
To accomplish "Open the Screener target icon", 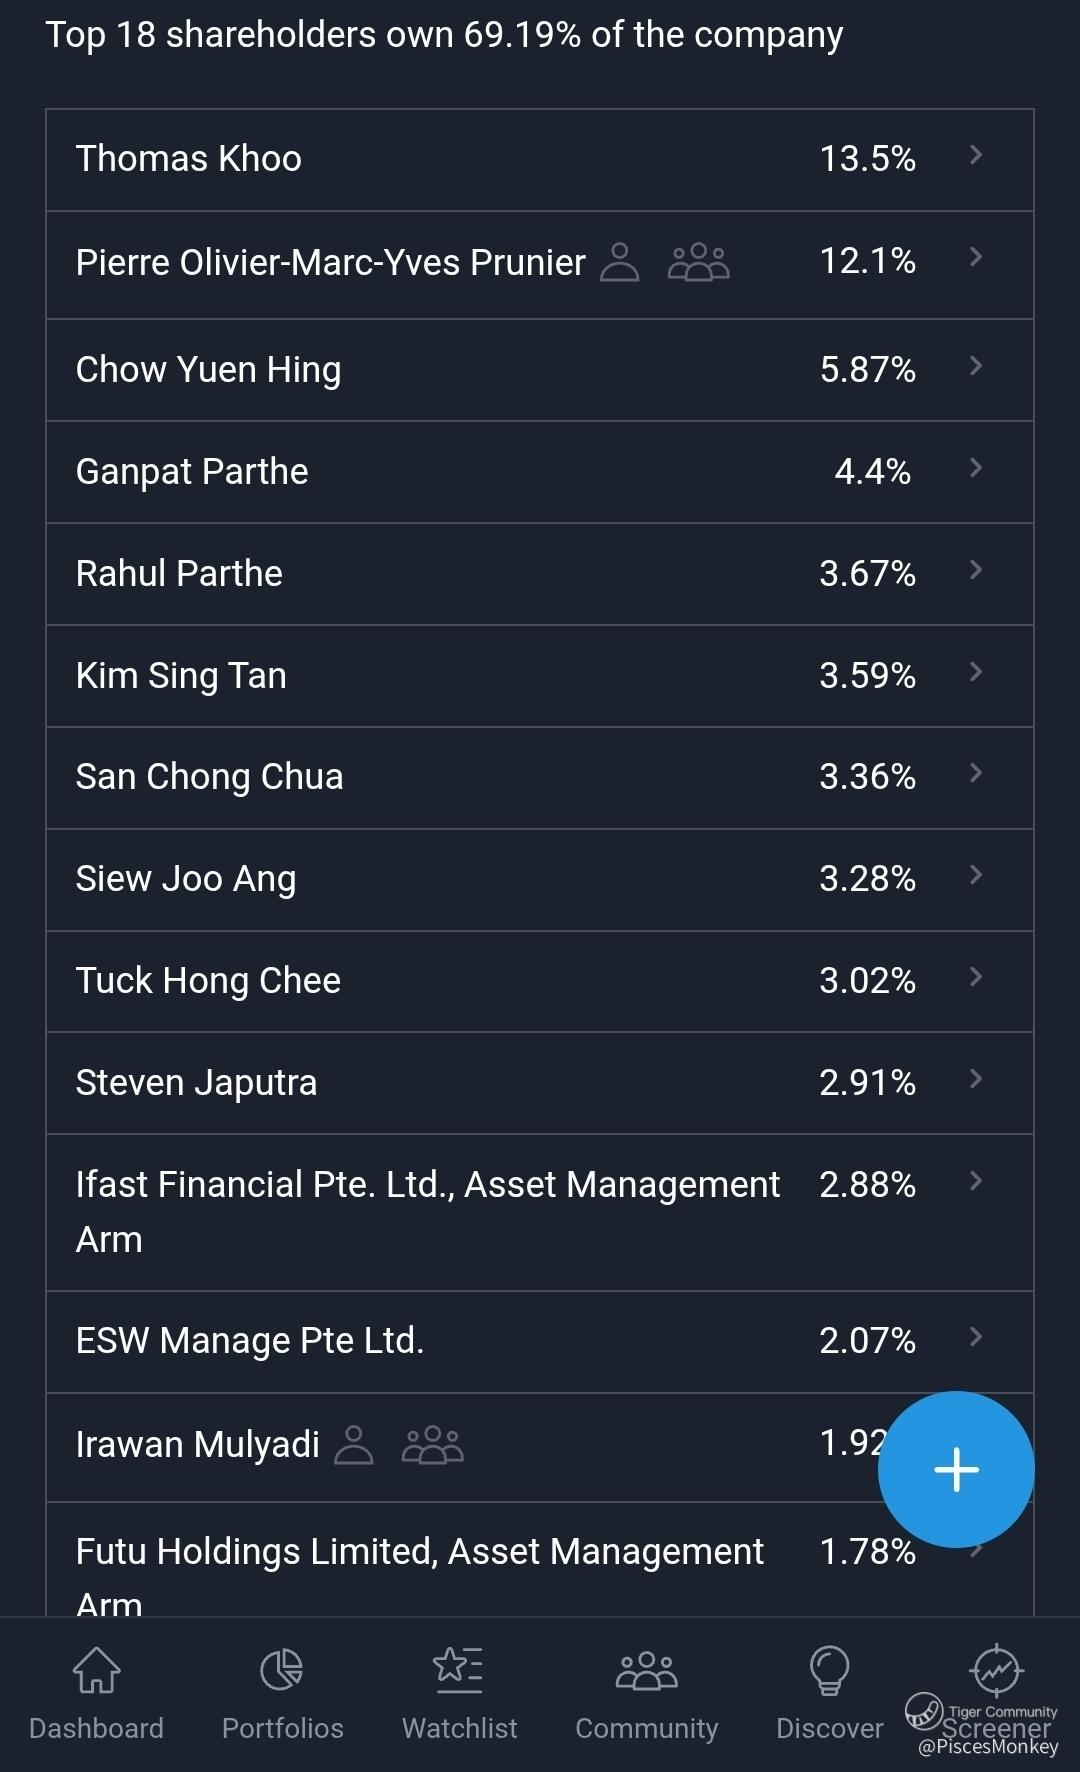I will (996, 1669).
